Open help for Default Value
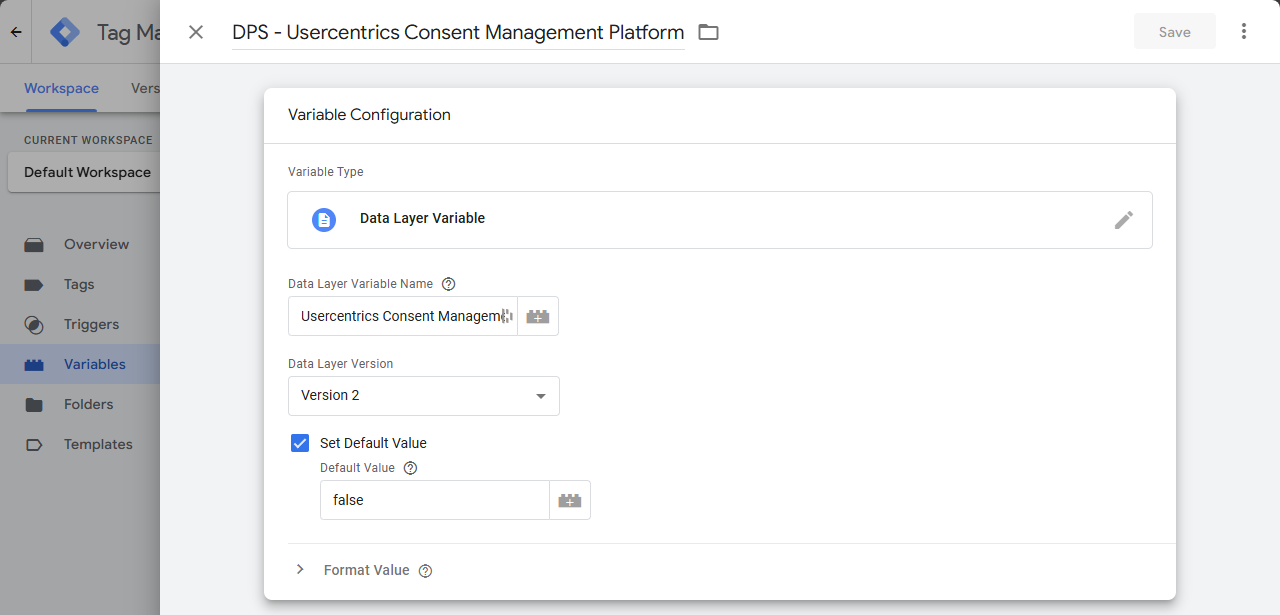The width and height of the screenshot is (1280, 615). pos(410,468)
